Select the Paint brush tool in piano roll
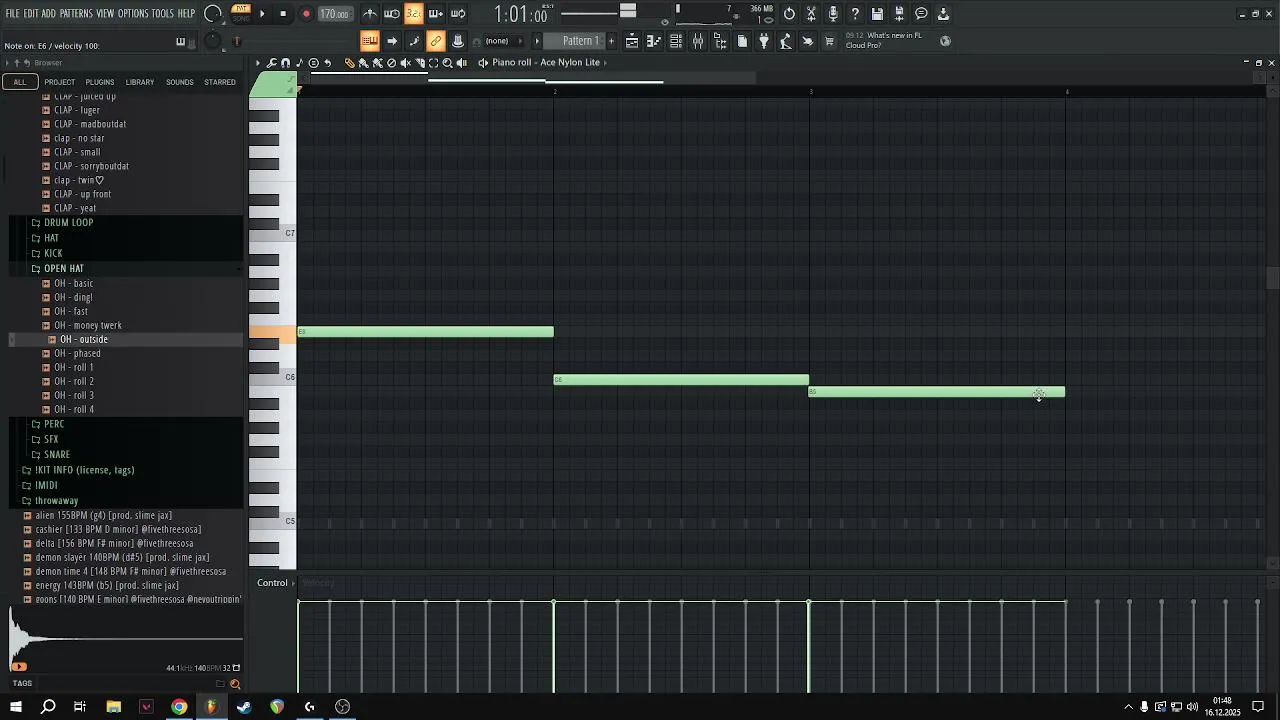Screen dimensions: 1280x720 [363, 63]
